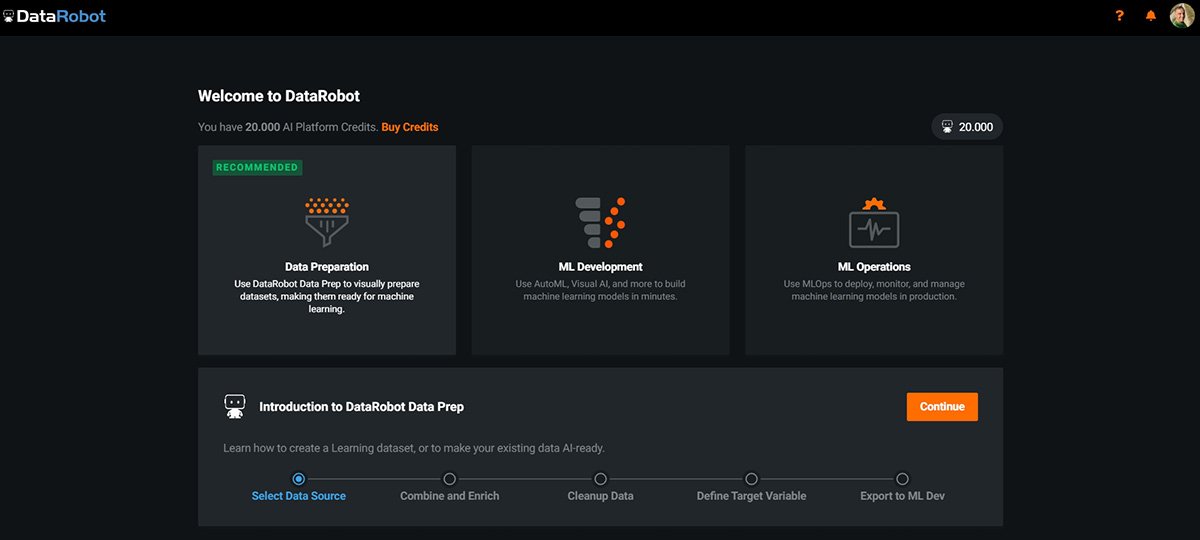Open the user profile avatar
The width and height of the screenshot is (1200, 540).
1182,16
